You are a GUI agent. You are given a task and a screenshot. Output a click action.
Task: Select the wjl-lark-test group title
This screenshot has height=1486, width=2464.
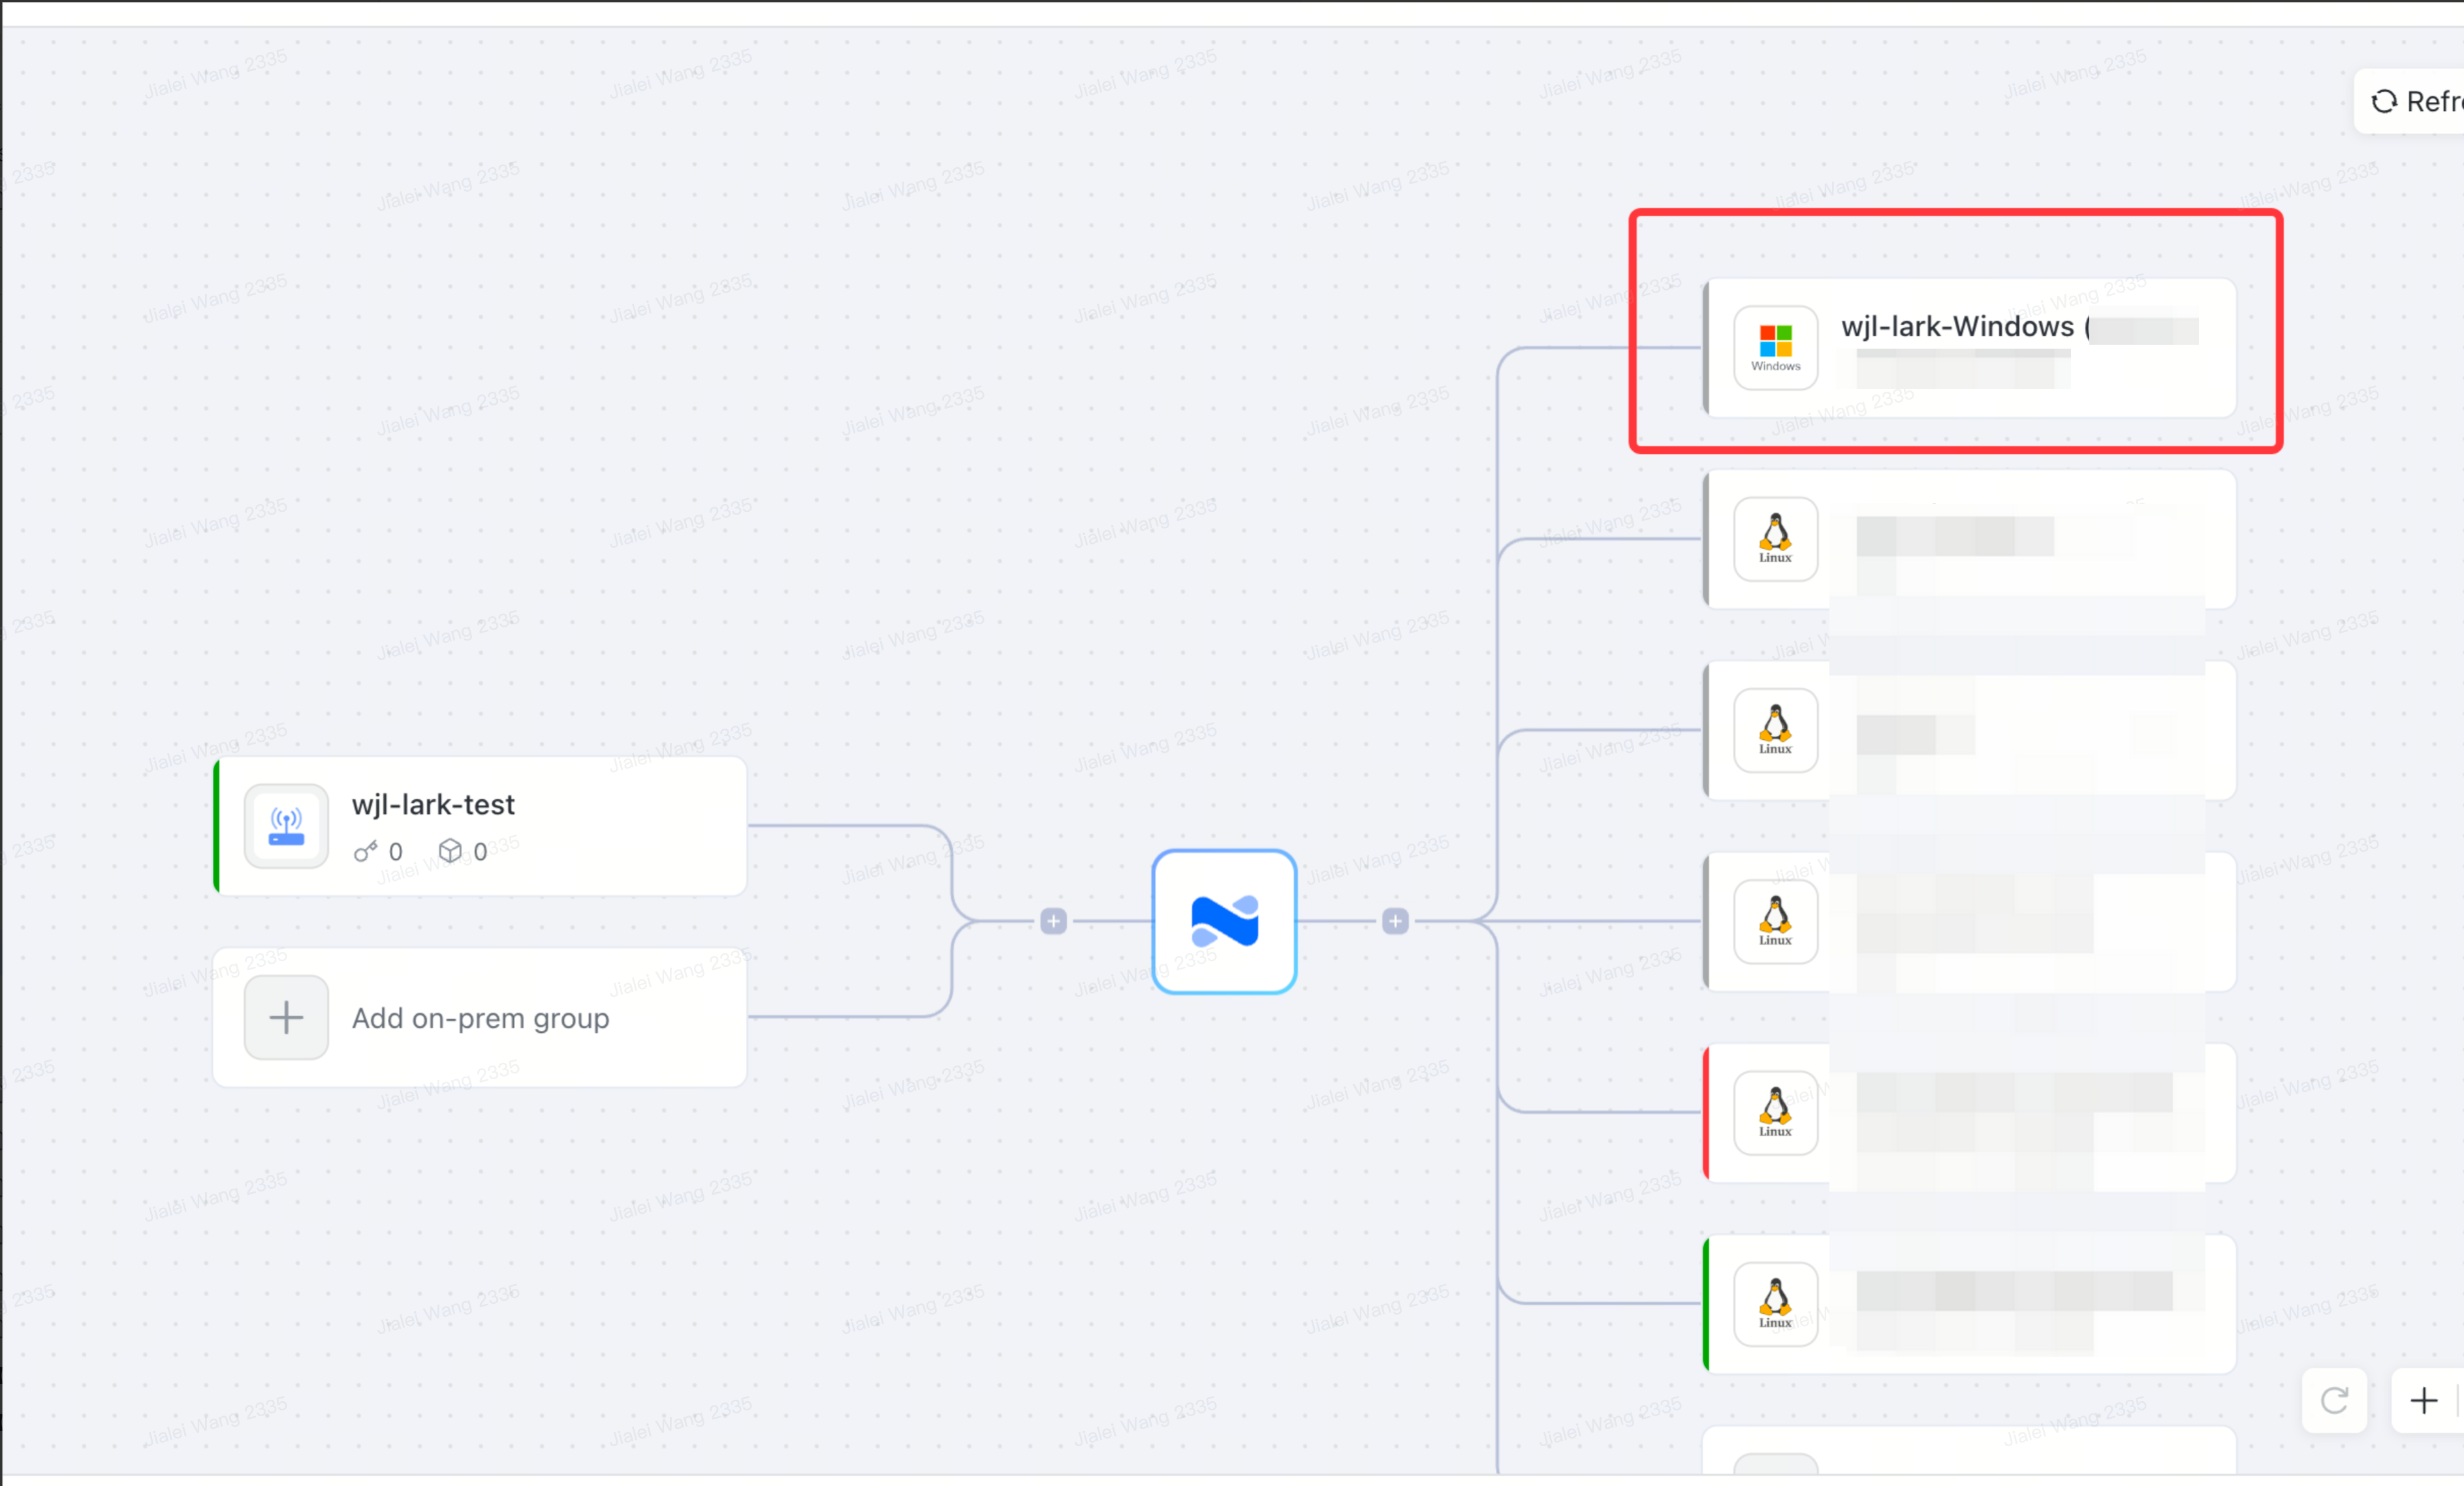click(x=433, y=804)
